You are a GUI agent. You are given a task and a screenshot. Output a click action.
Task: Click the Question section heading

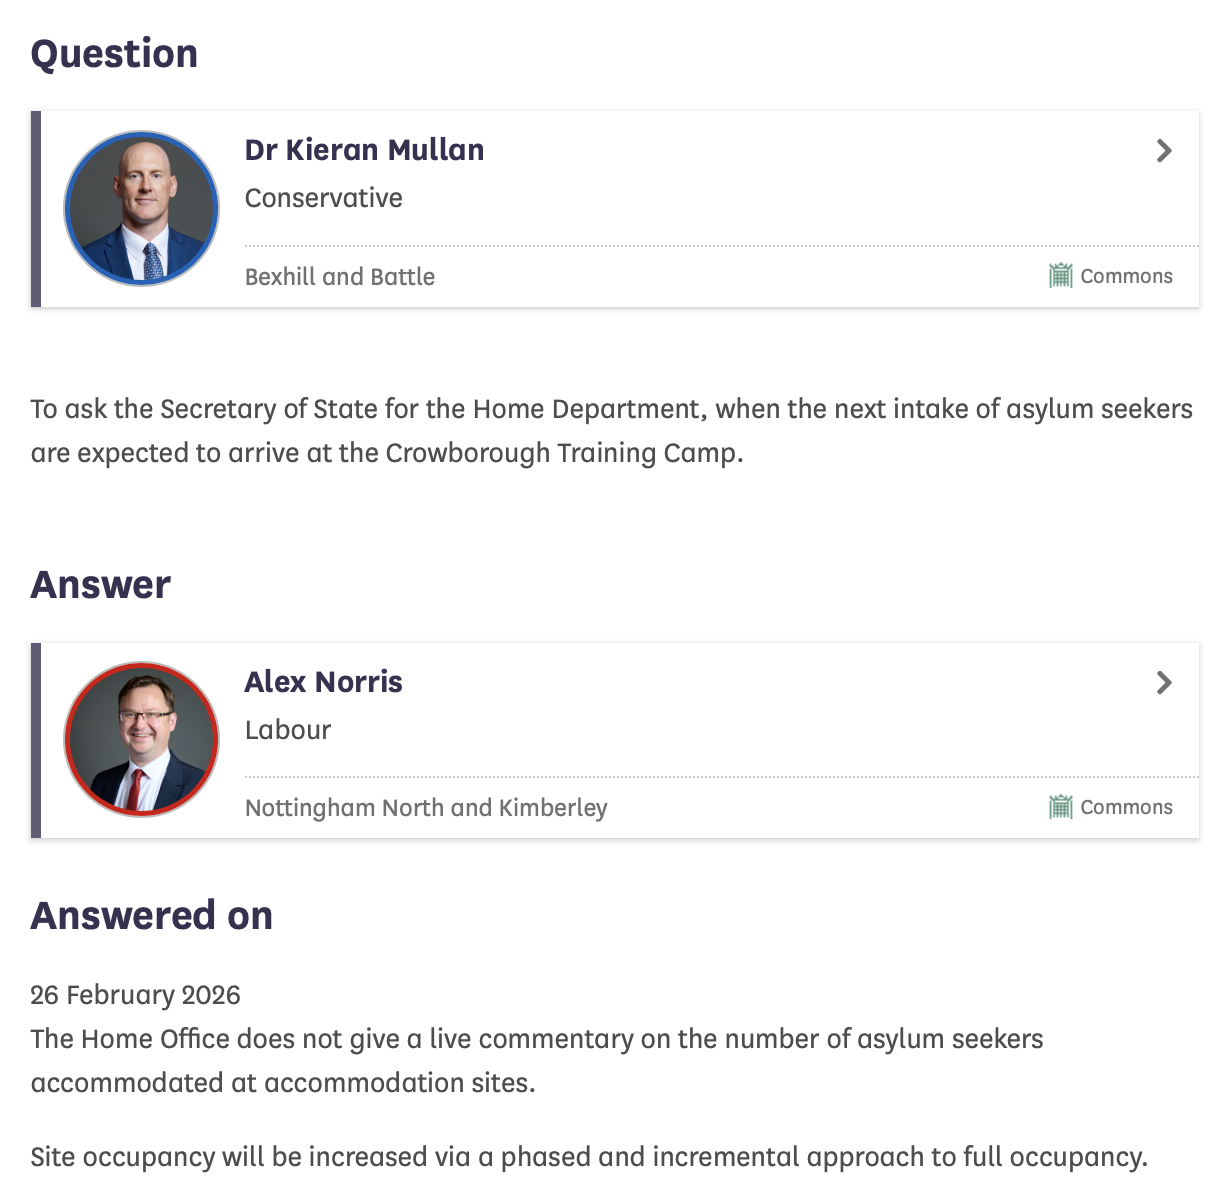pyautogui.click(x=114, y=54)
